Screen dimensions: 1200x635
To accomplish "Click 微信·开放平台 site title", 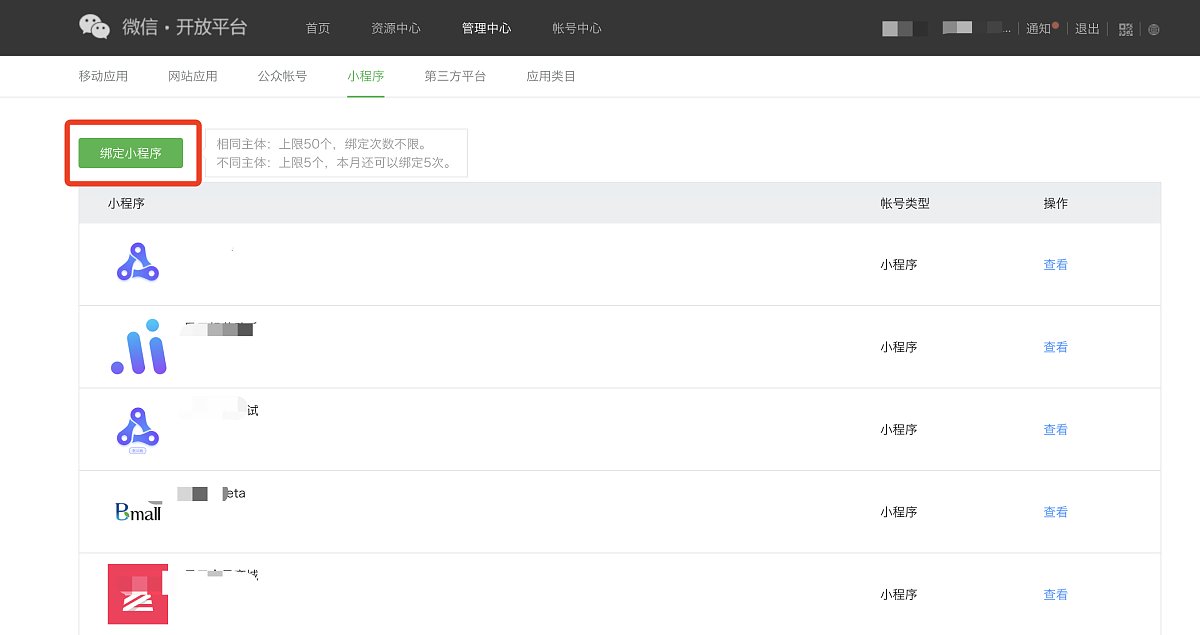I will click(185, 27).
